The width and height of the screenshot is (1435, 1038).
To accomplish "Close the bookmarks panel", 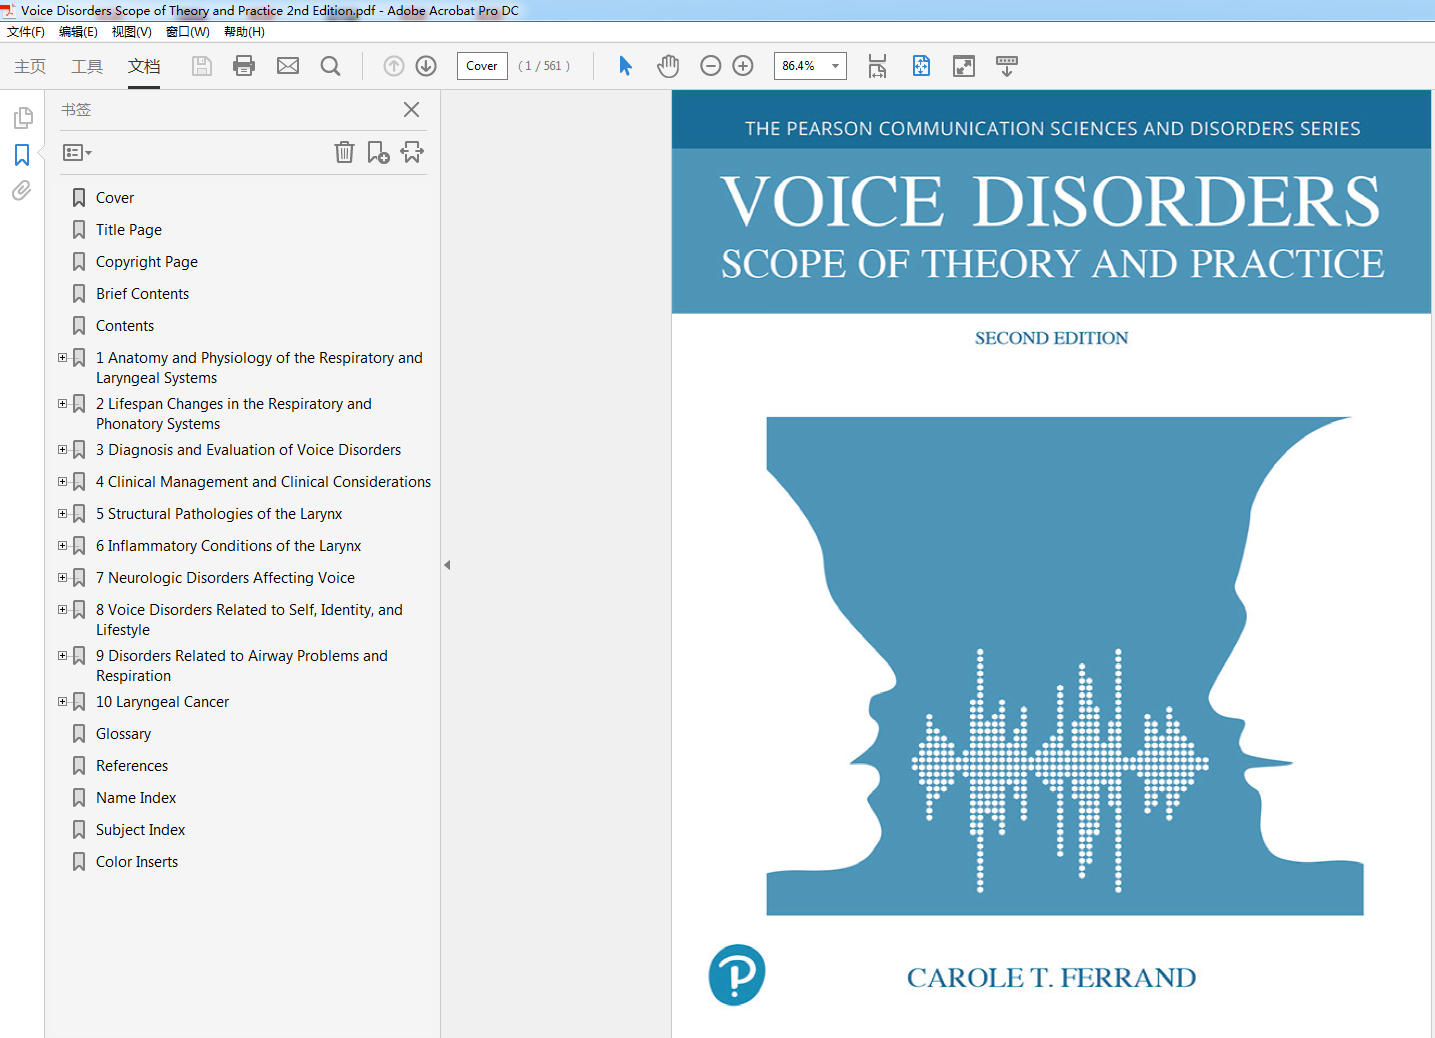I will point(411,110).
